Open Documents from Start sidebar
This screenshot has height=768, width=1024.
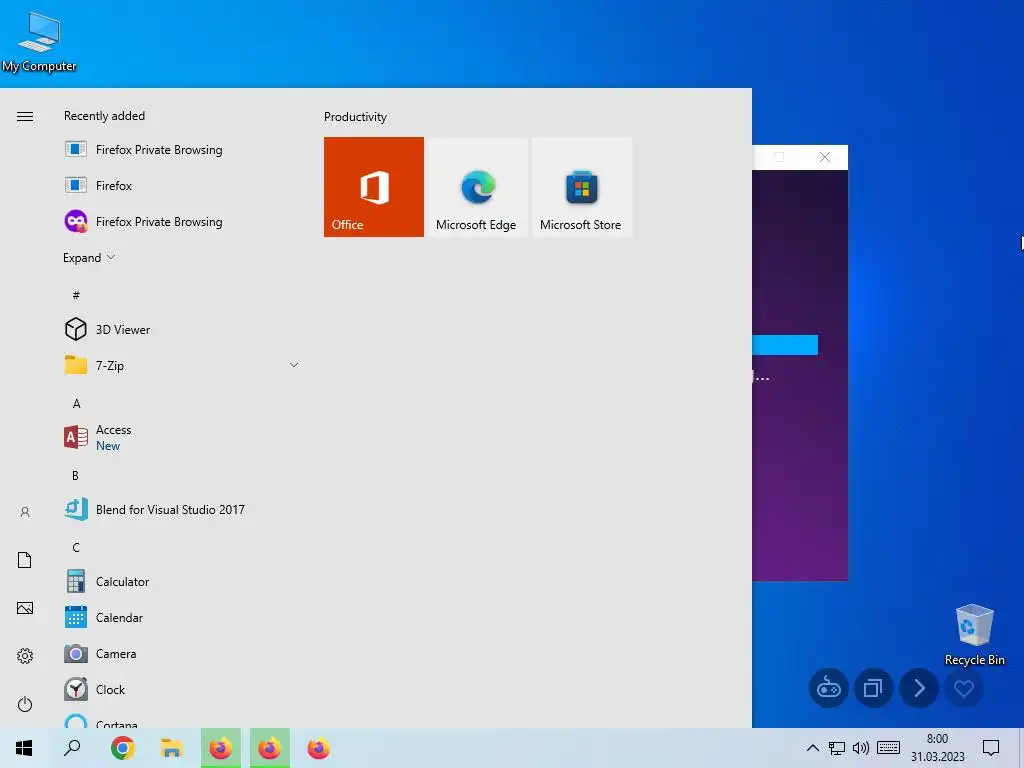[x=25, y=560]
